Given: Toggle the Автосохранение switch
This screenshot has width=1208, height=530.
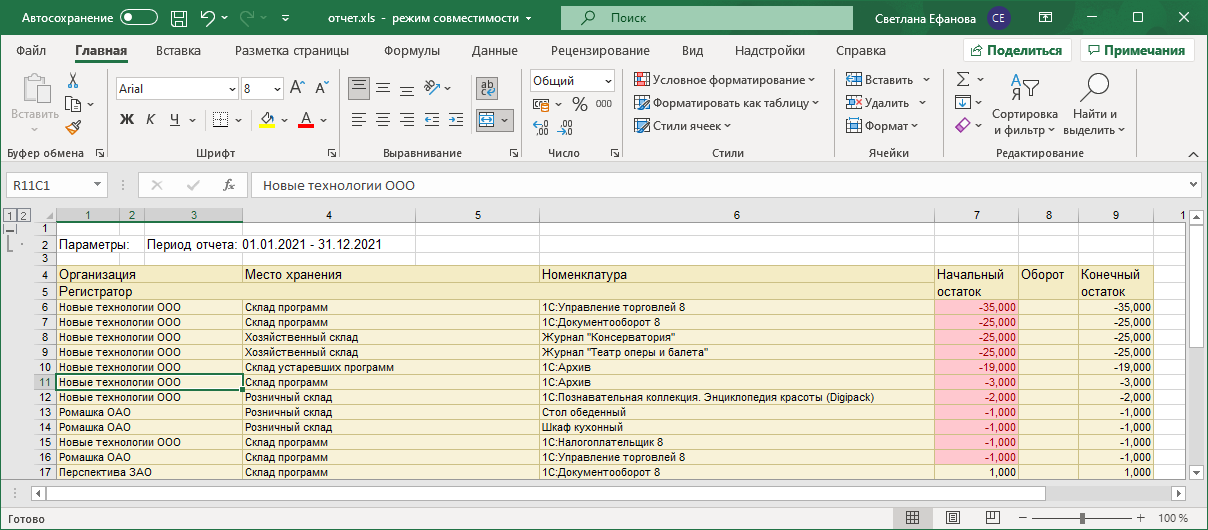Looking at the screenshot, I should click(138, 18).
